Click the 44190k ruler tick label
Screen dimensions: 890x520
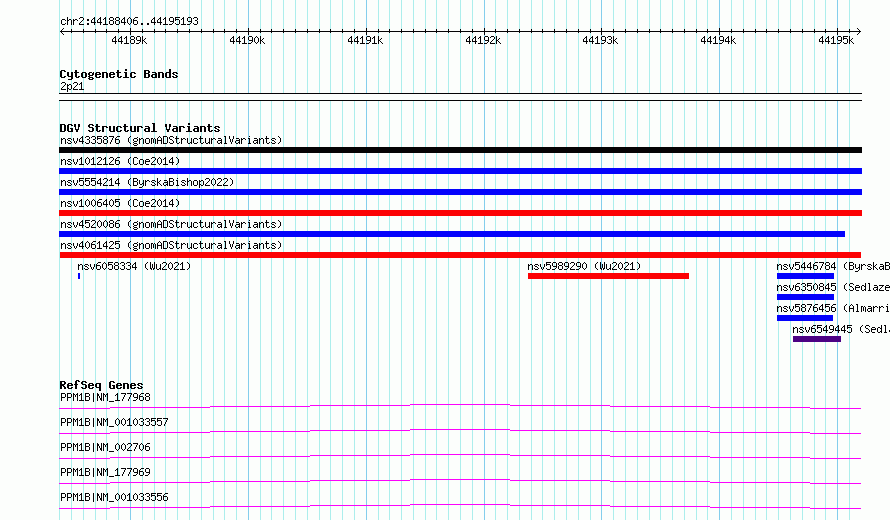tap(247, 40)
